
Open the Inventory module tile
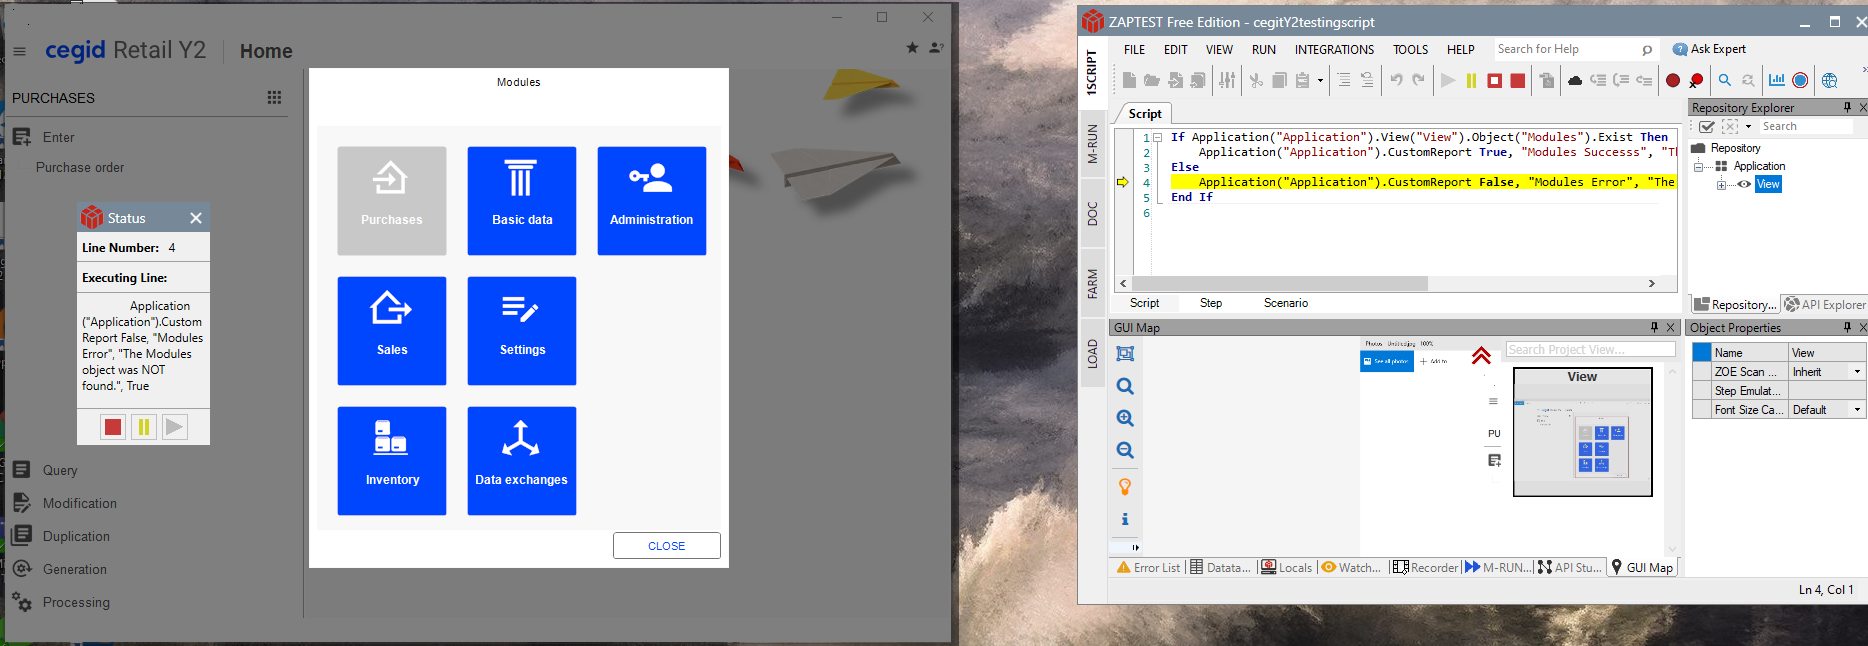pos(392,461)
